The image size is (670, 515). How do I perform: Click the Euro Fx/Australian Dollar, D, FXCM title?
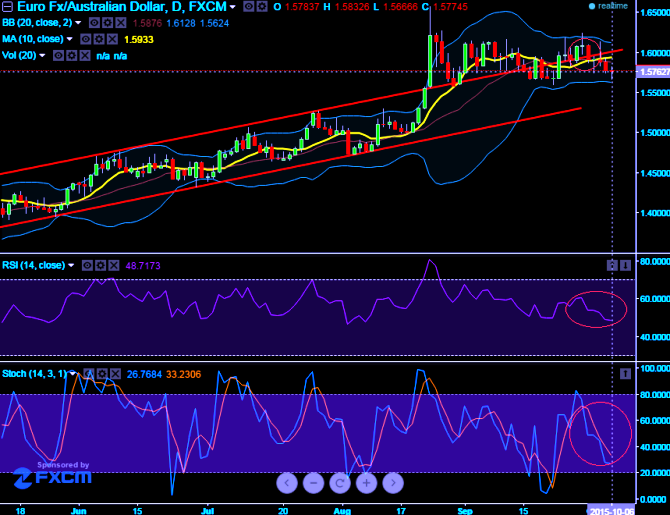(122, 7)
